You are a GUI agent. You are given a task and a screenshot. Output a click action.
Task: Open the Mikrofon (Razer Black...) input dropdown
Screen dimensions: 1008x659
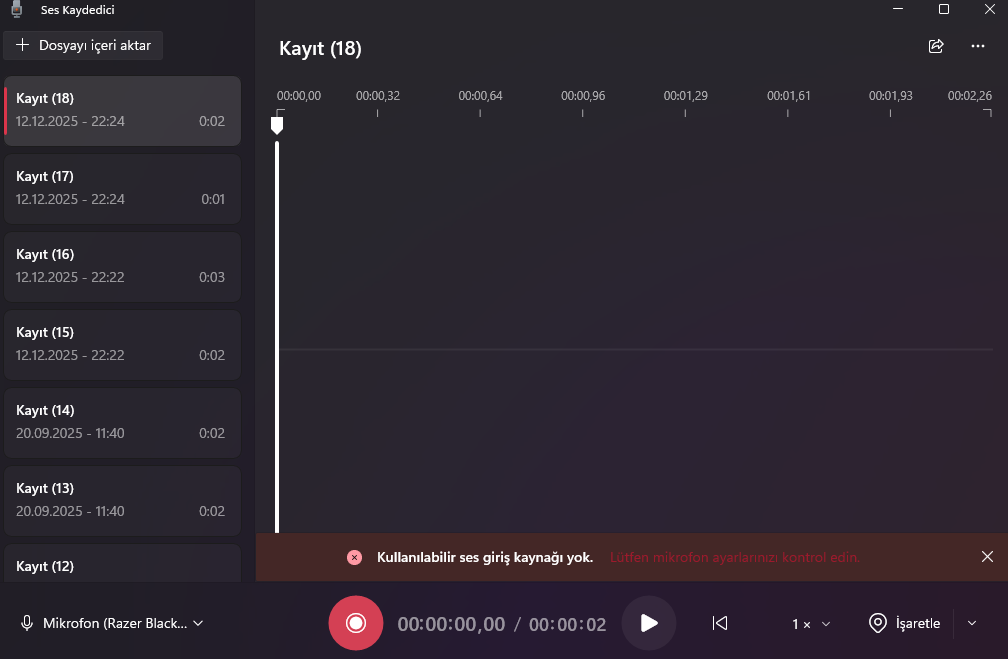click(x=112, y=623)
